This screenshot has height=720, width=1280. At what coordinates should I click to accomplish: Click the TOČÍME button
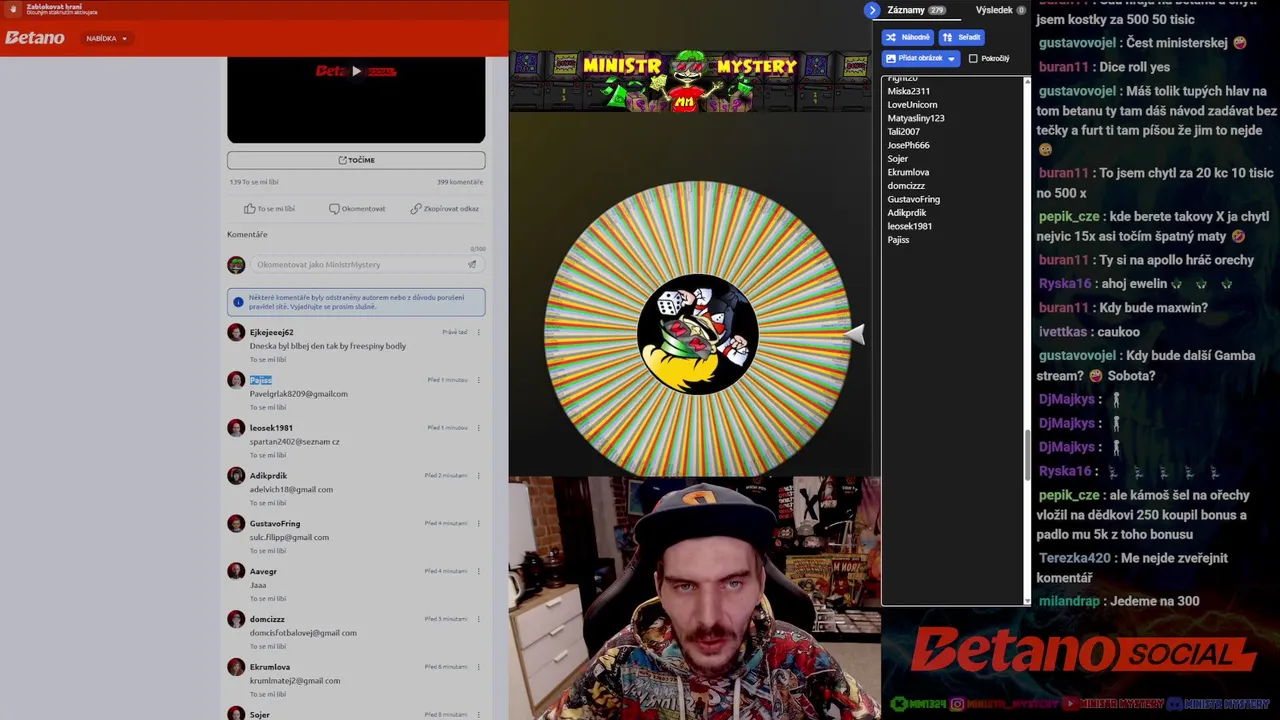pyautogui.click(x=356, y=160)
